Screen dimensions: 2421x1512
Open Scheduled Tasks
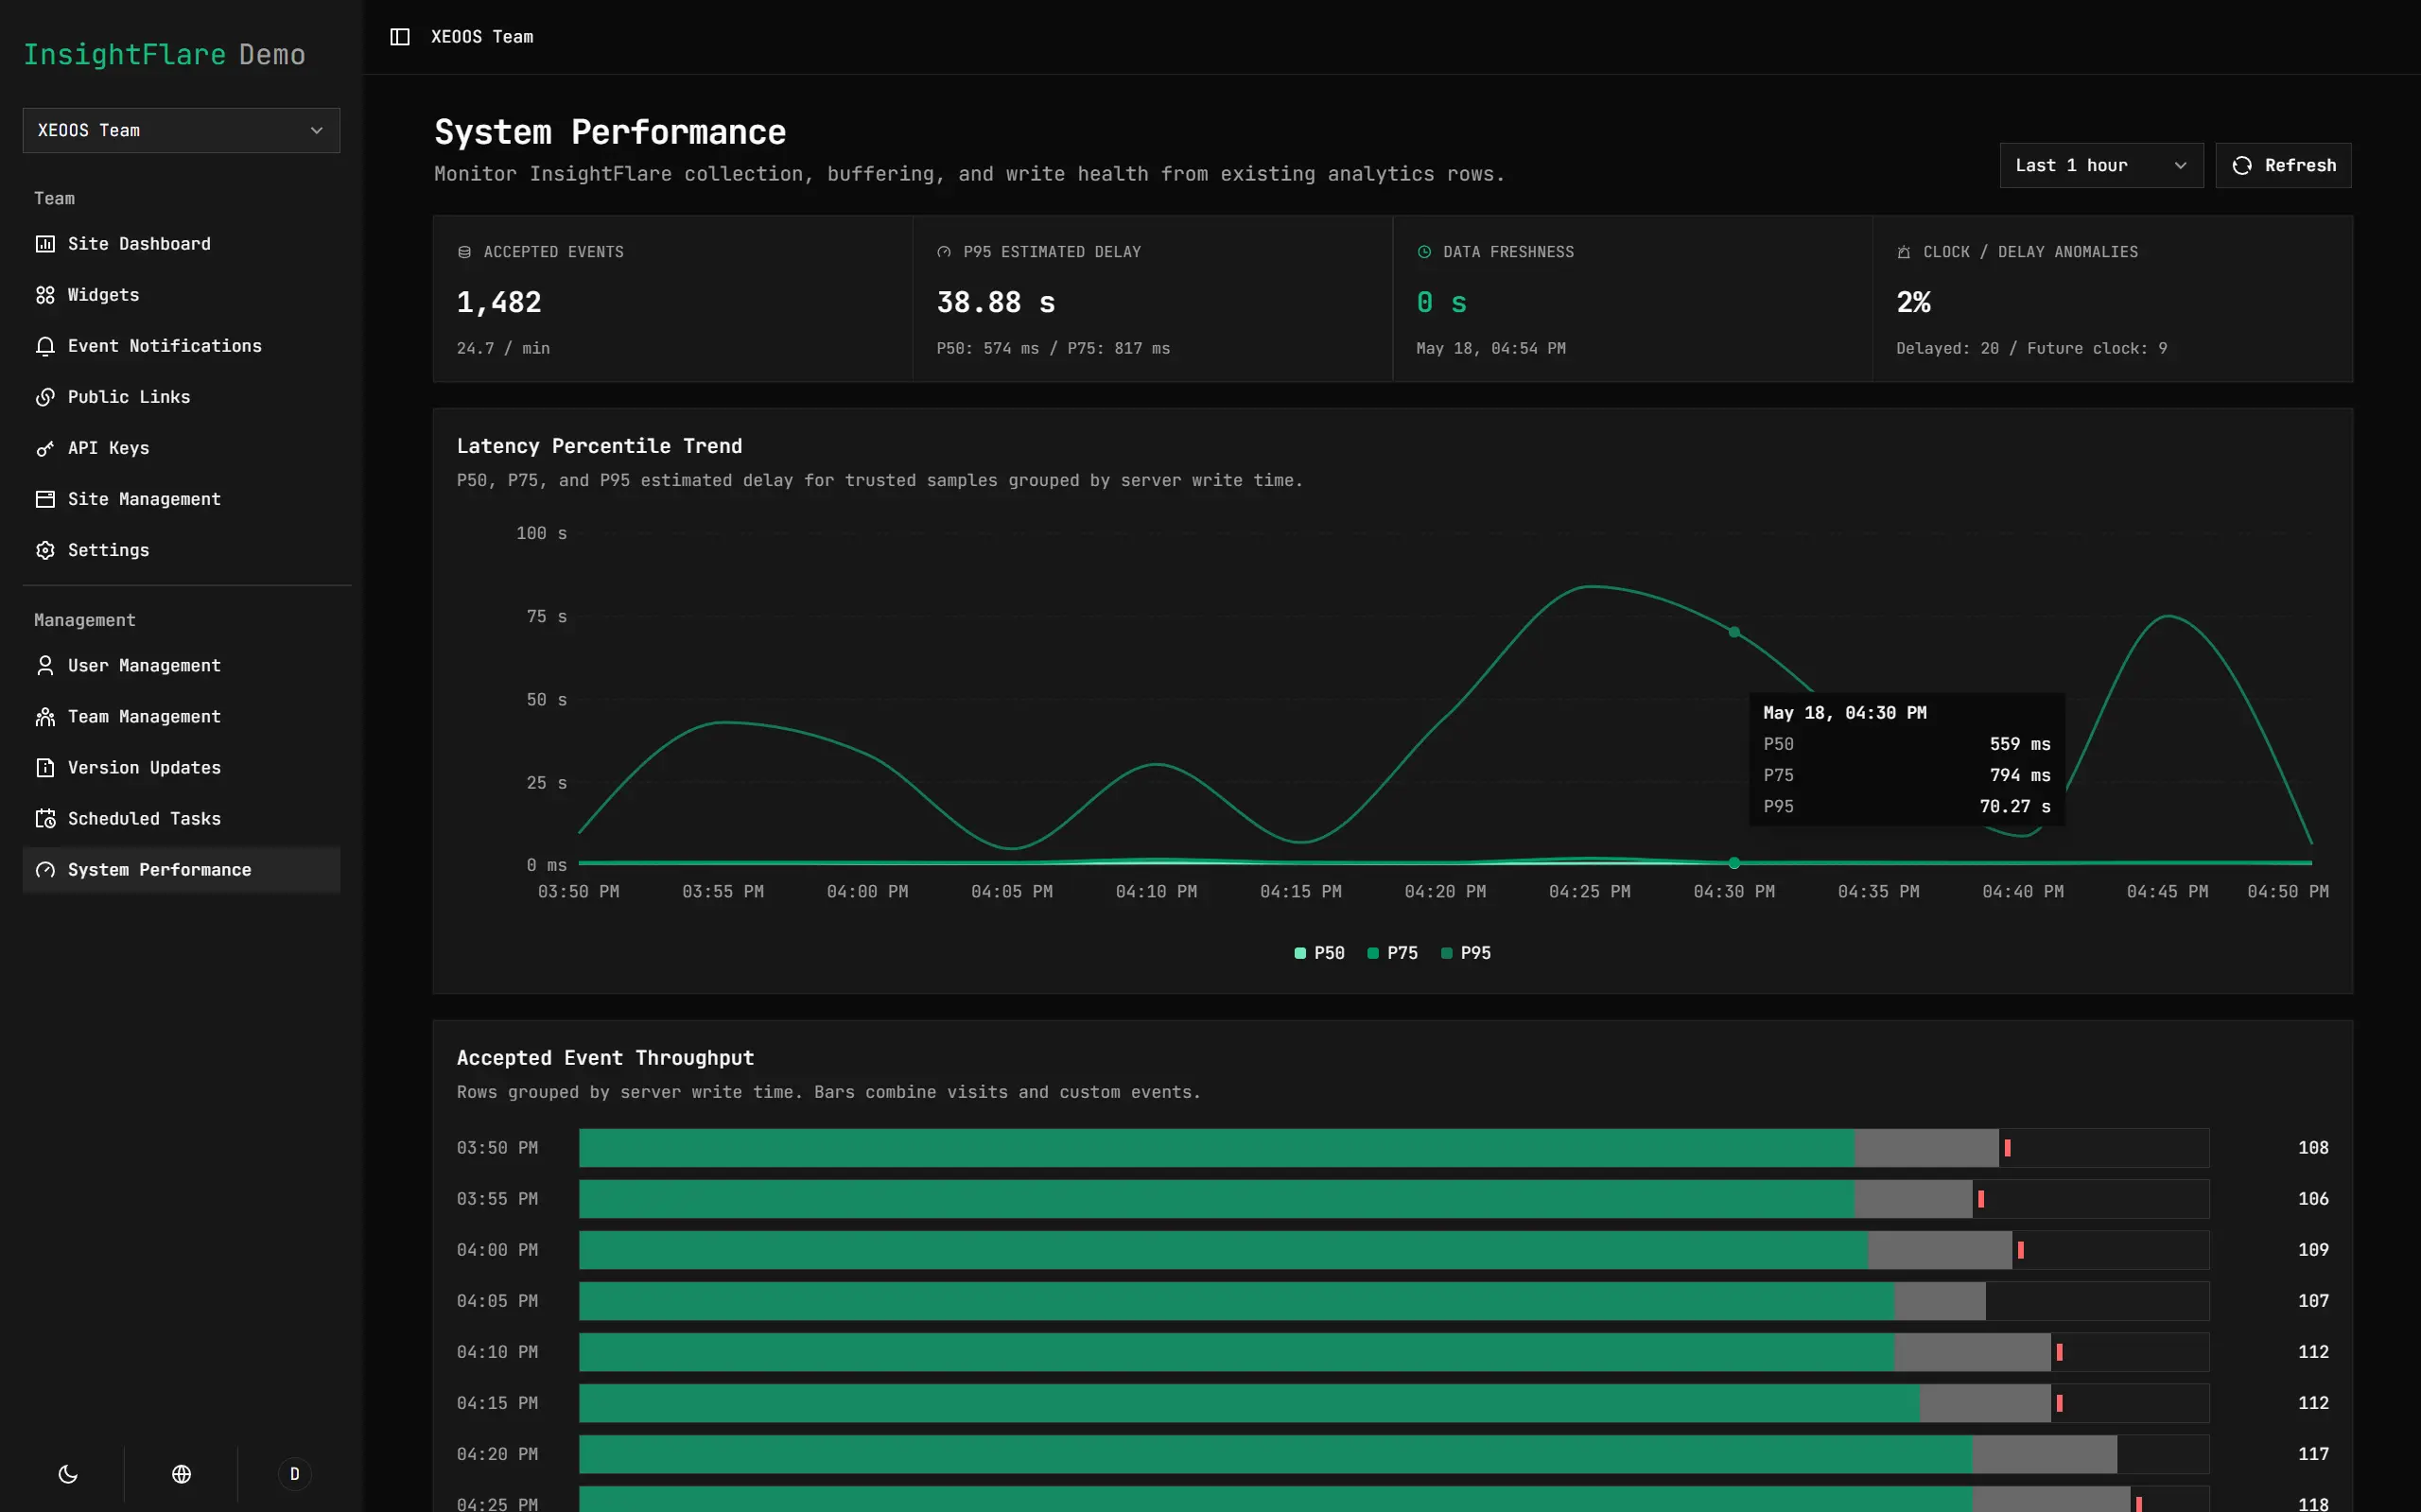pyautogui.click(x=181, y=819)
